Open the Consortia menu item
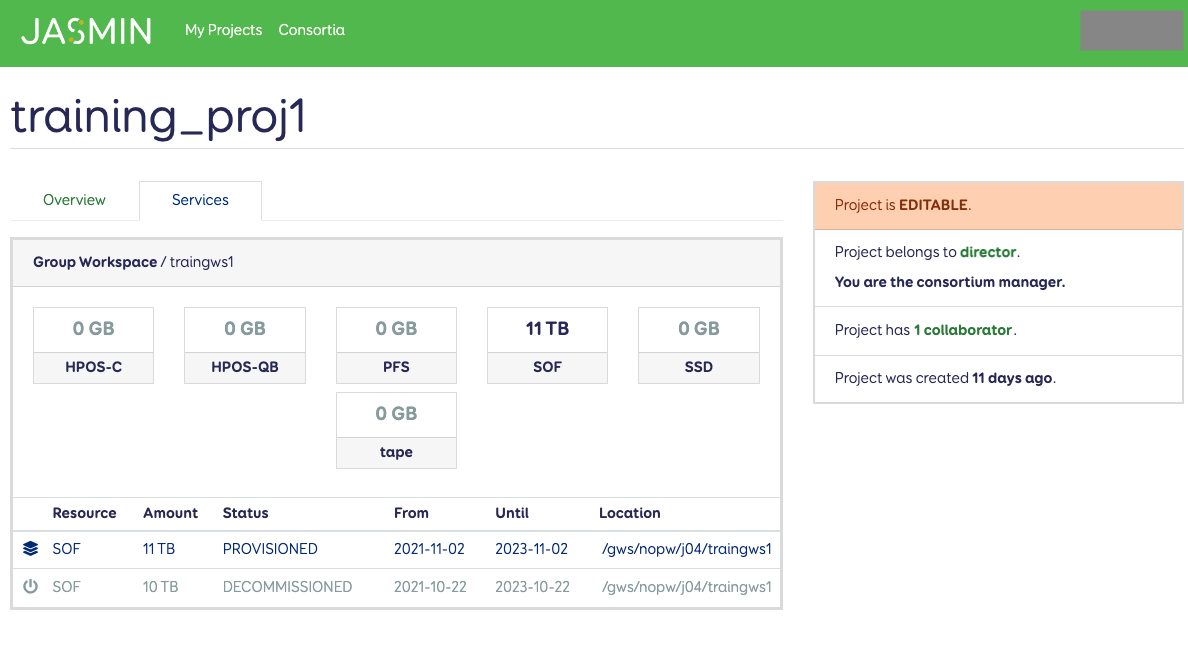Image resolution: width=1188 pixels, height=655 pixels. tap(311, 30)
